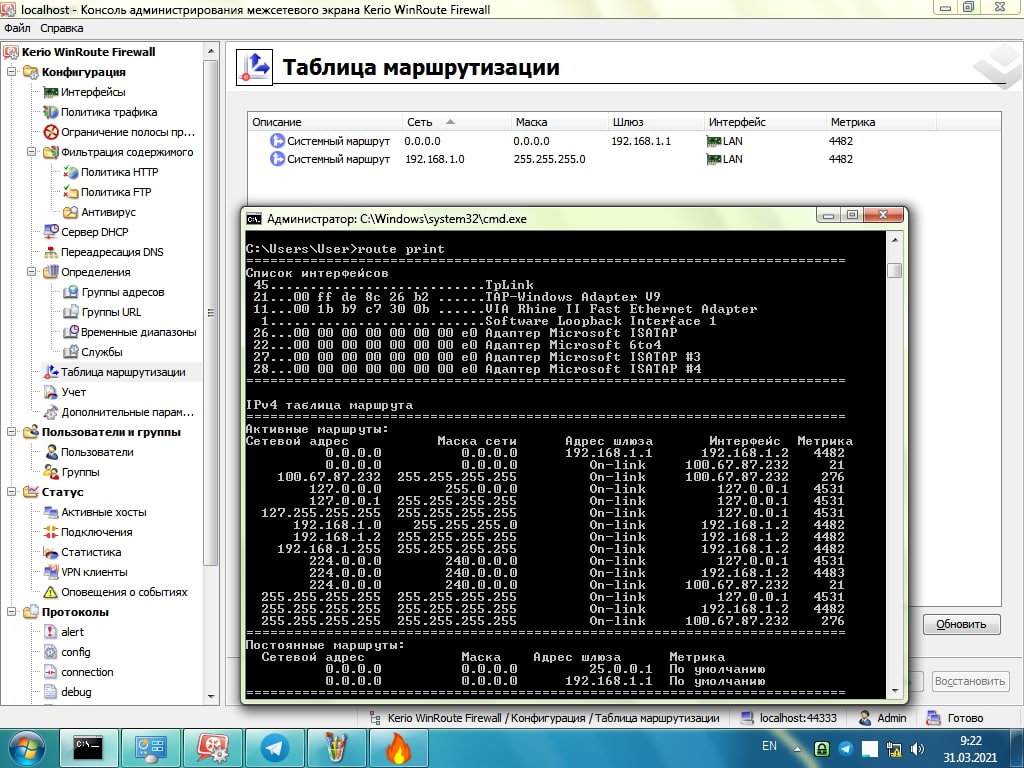Collapse Пользователи и группы node
1024x768 pixels.
(x=11, y=432)
